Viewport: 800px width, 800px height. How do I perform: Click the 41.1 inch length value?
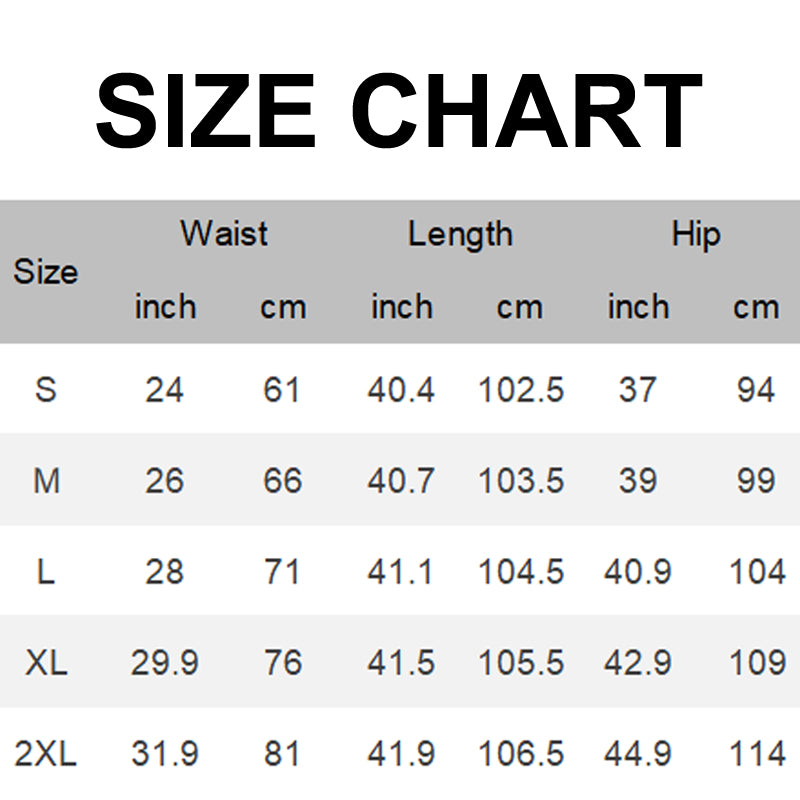[402, 572]
